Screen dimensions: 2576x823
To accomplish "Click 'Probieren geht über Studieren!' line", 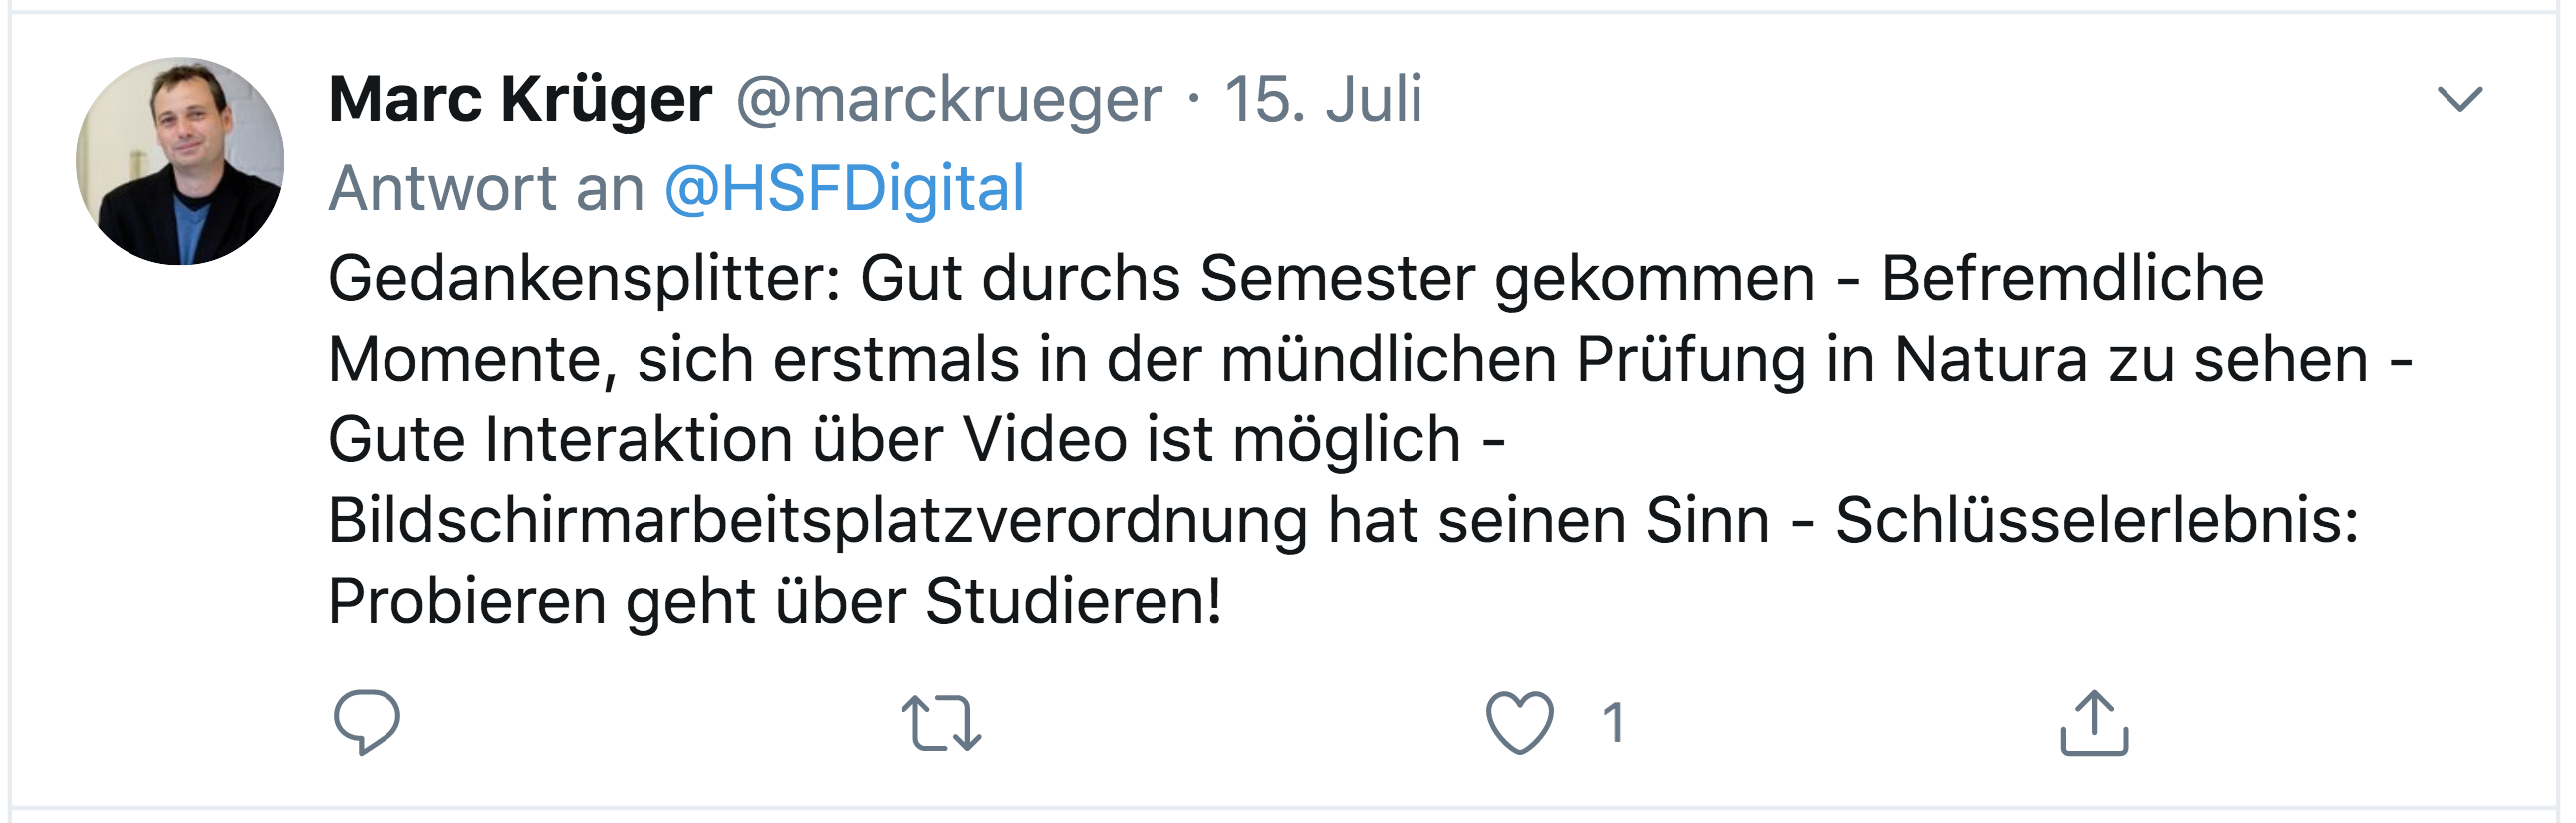I will 775,601.
